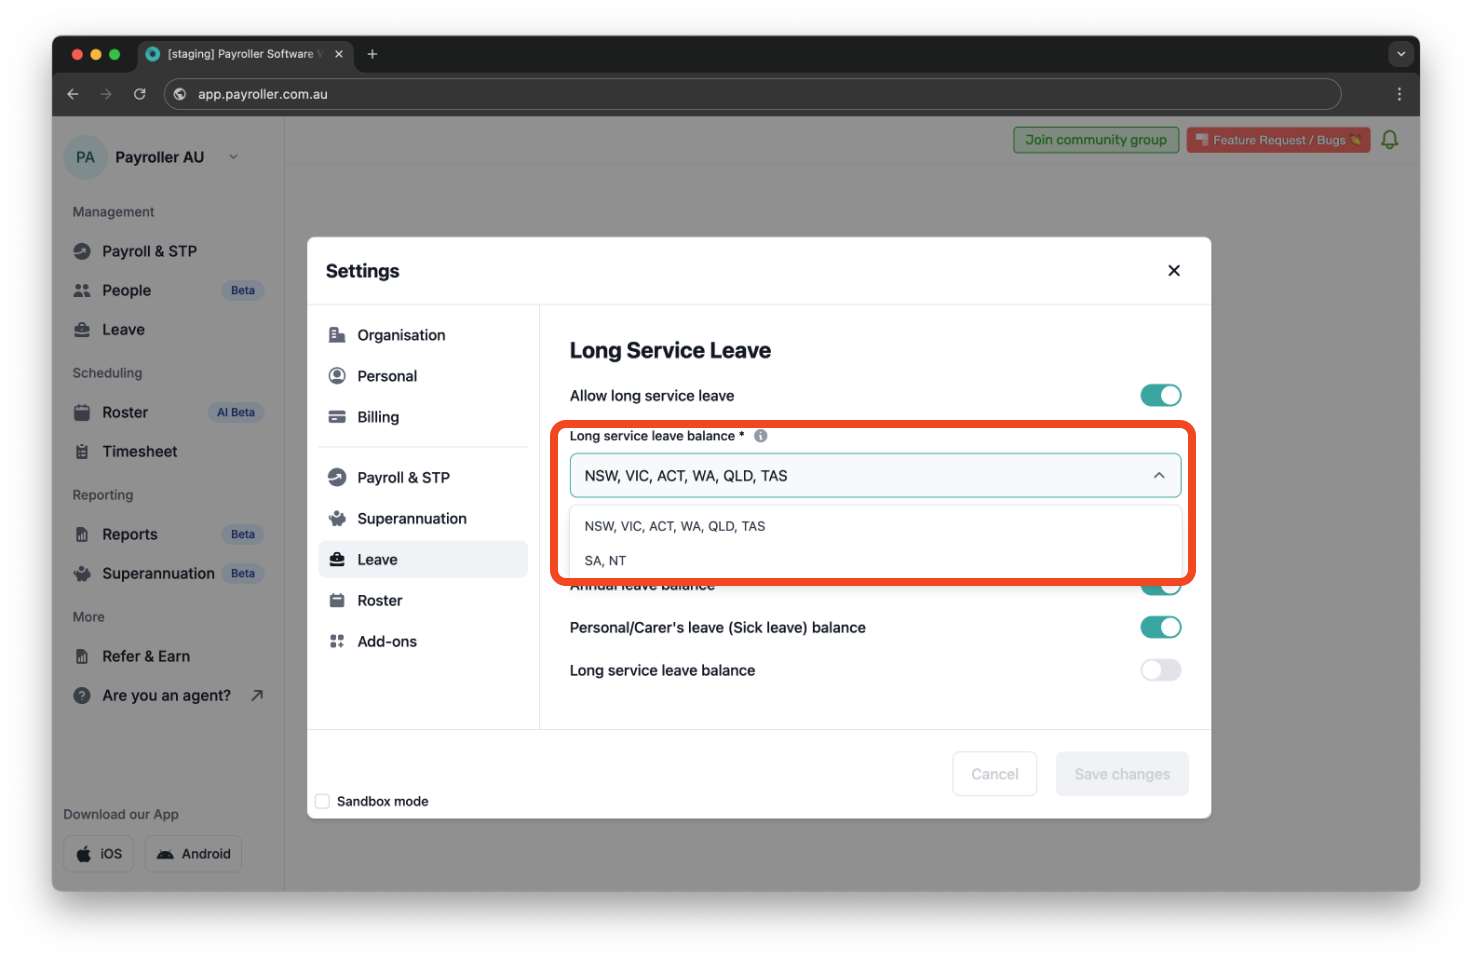Image resolution: width=1473 pixels, height=960 pixels.
Task: Select the People sidebar icon
Action: pos(84,290)
